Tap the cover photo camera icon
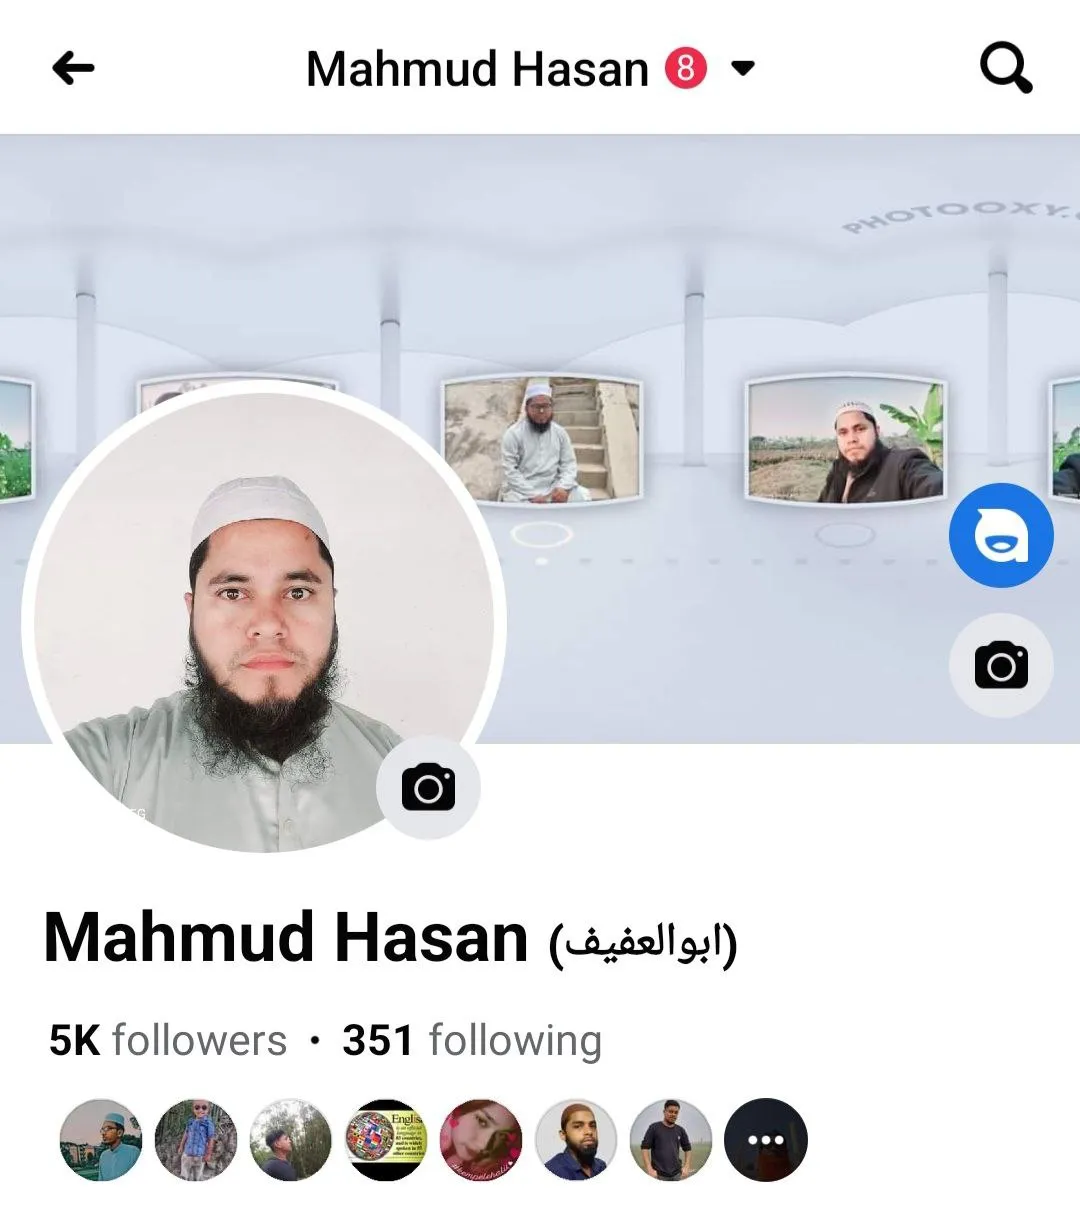Screen dimensions: 1080x1215 [1001, 665]
